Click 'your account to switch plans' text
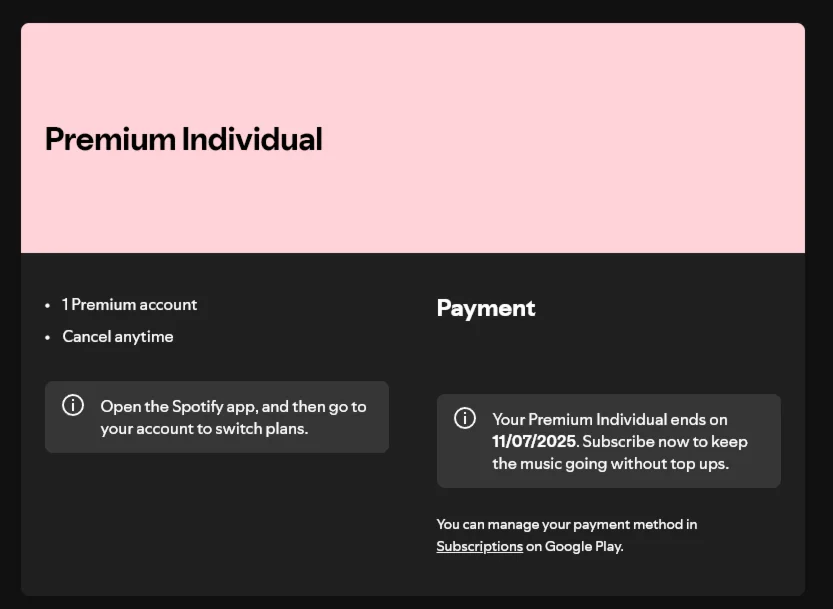 coord(204,428)
